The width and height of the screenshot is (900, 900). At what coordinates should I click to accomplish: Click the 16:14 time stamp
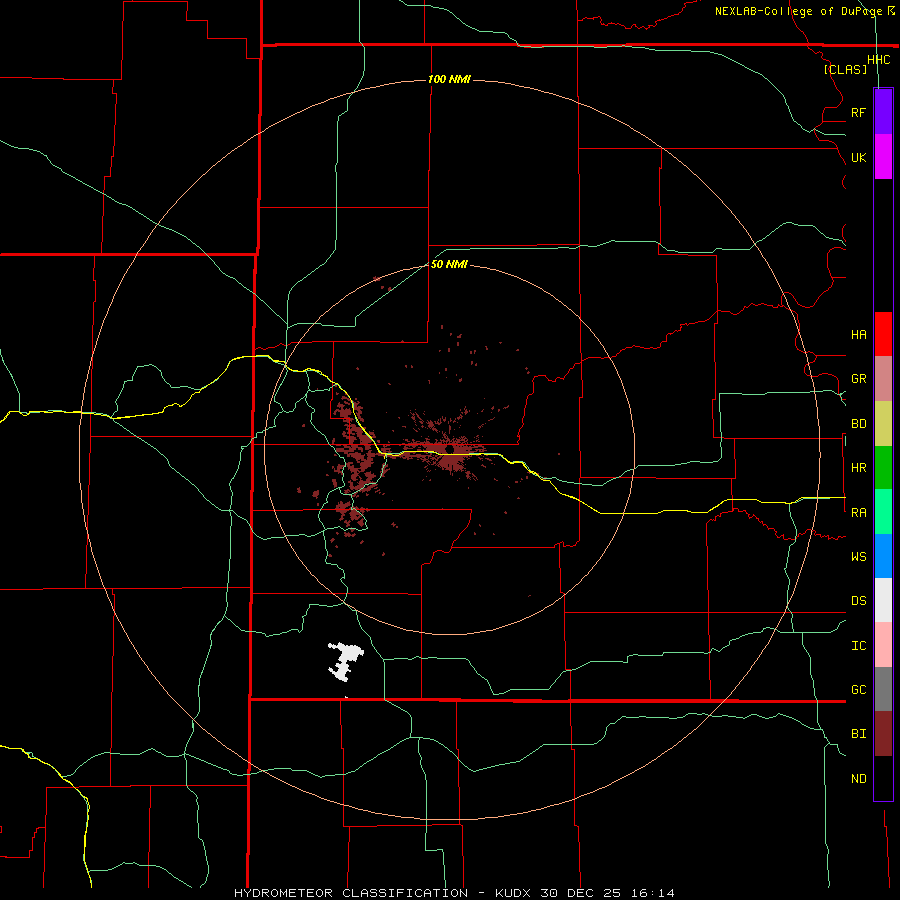[655, 893]
